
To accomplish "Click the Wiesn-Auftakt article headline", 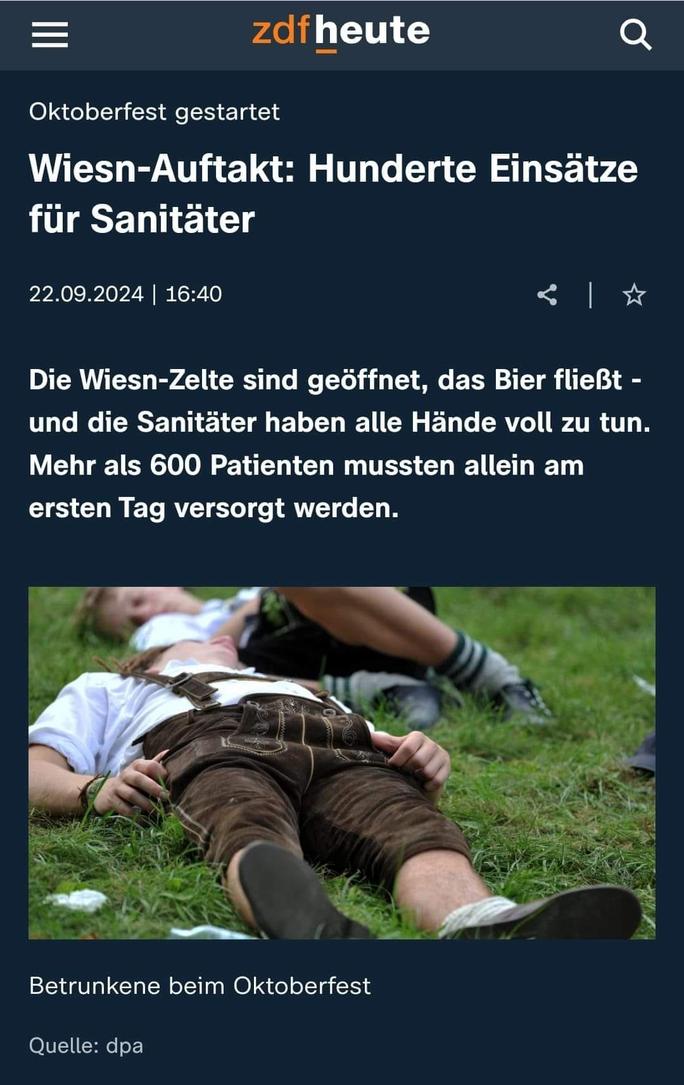I will click(x=333, y=194).
